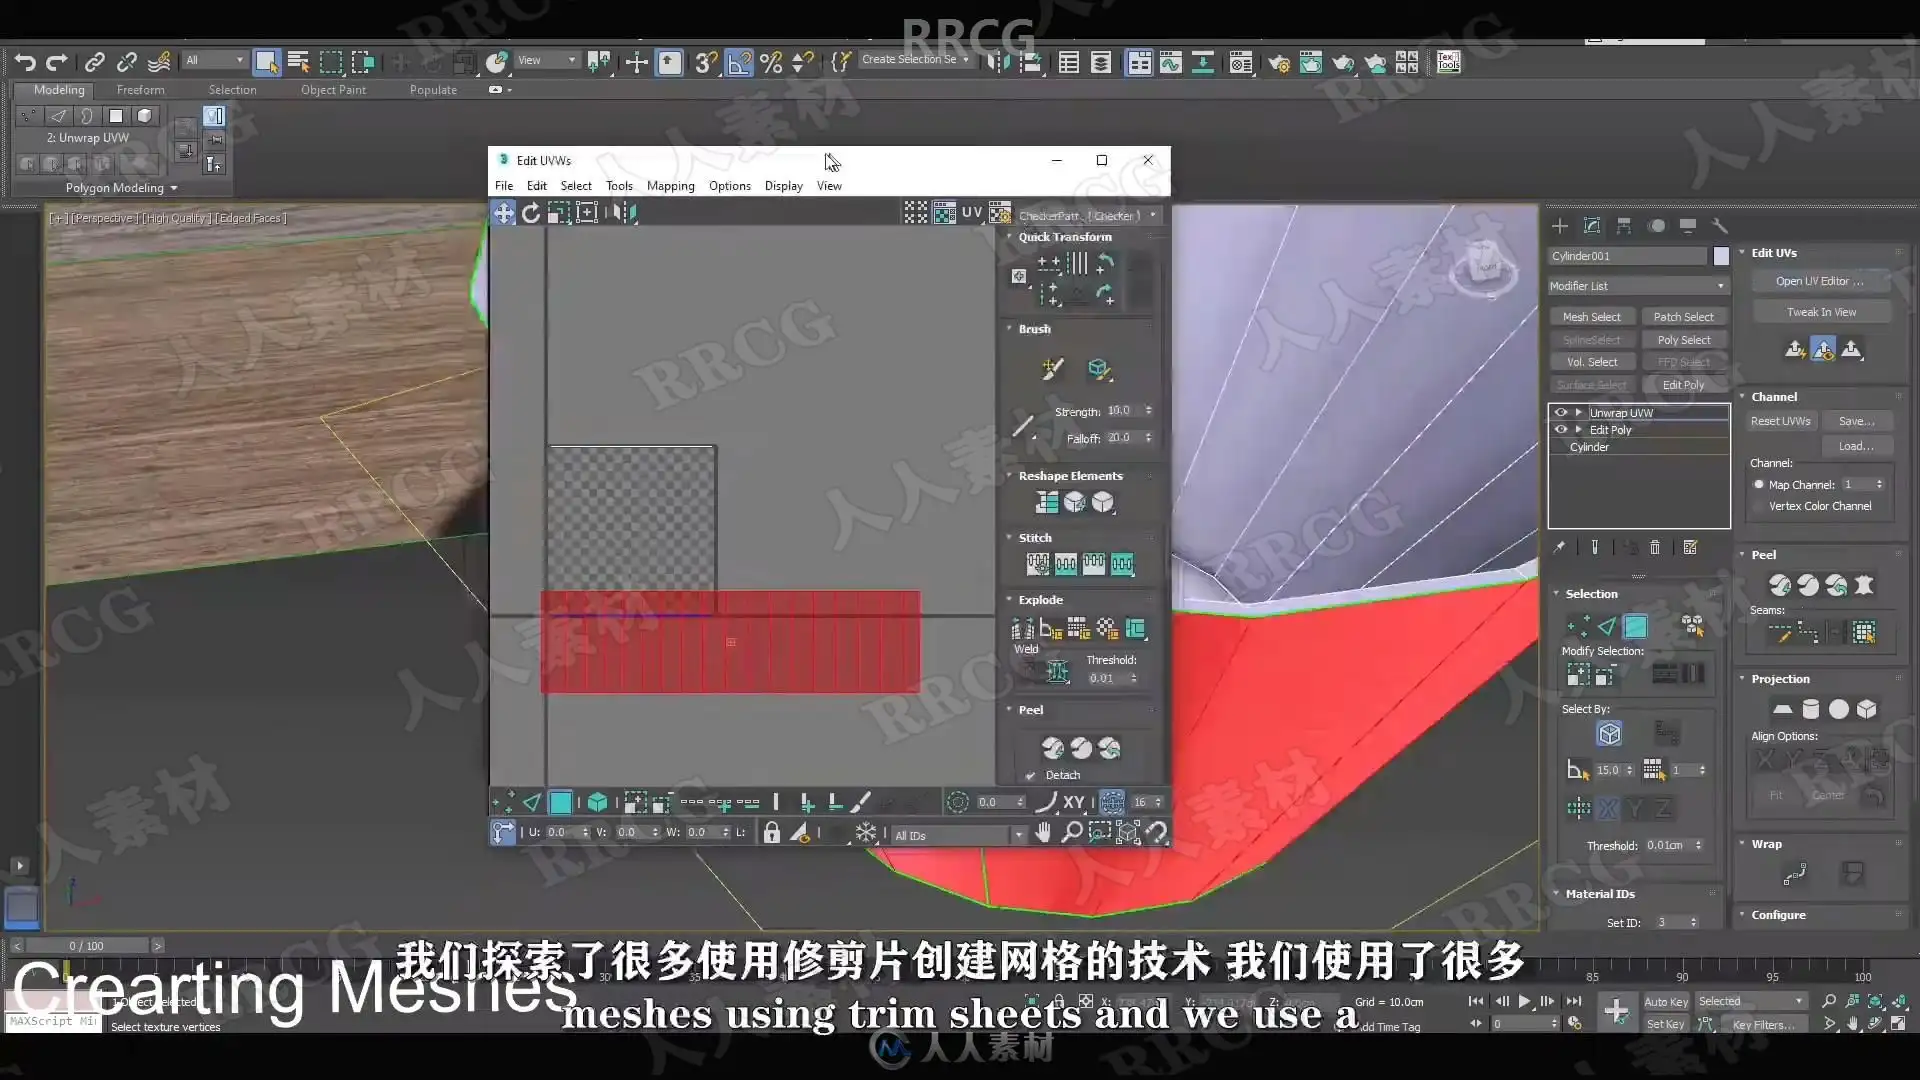Image resolution: width=1920 pixels, height=1080 pixels.
Task: Click the Mesh Select button
Action: click(x=1591, y=317)
